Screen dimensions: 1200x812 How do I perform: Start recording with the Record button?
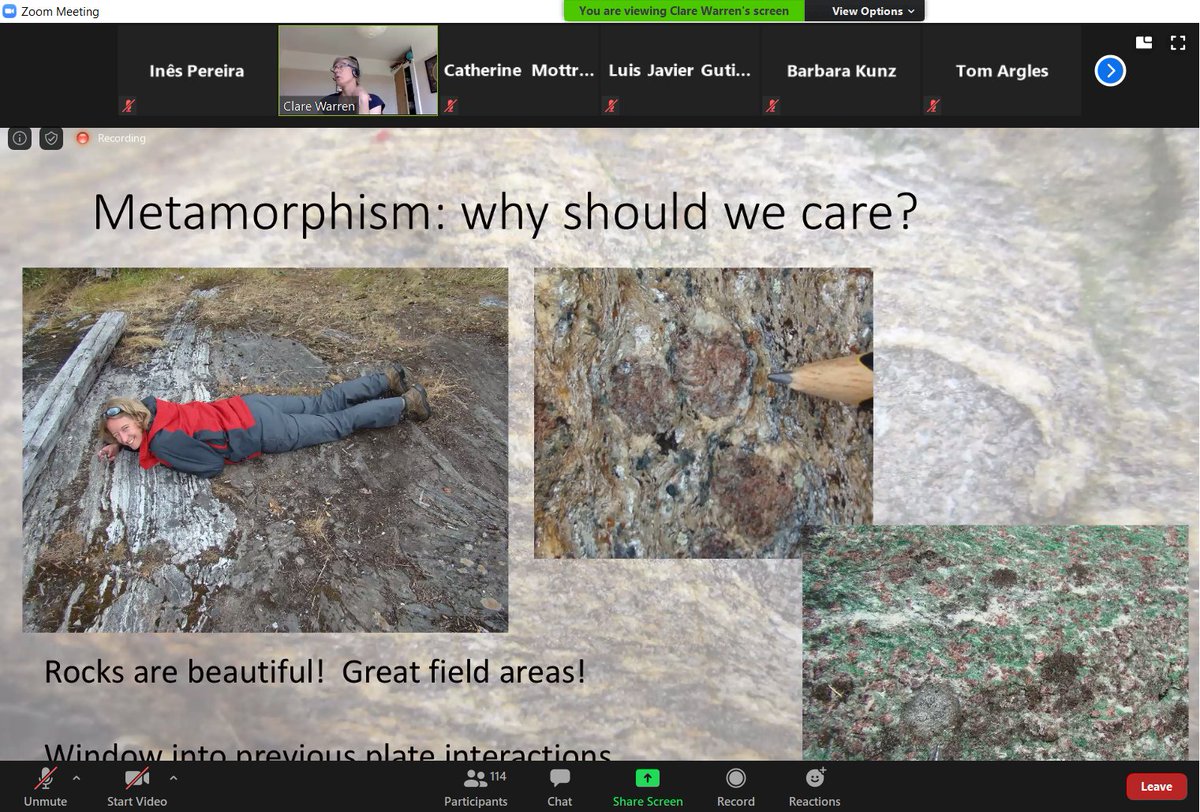tap(736, 785)
